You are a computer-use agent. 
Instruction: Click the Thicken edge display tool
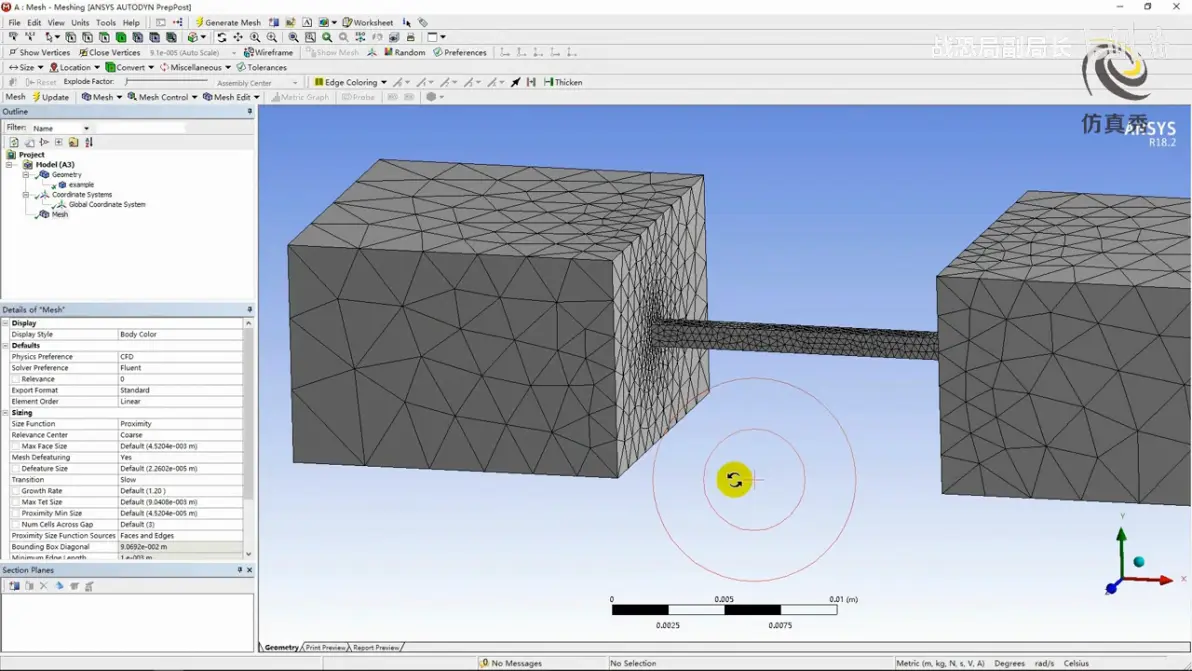[563, 82]
